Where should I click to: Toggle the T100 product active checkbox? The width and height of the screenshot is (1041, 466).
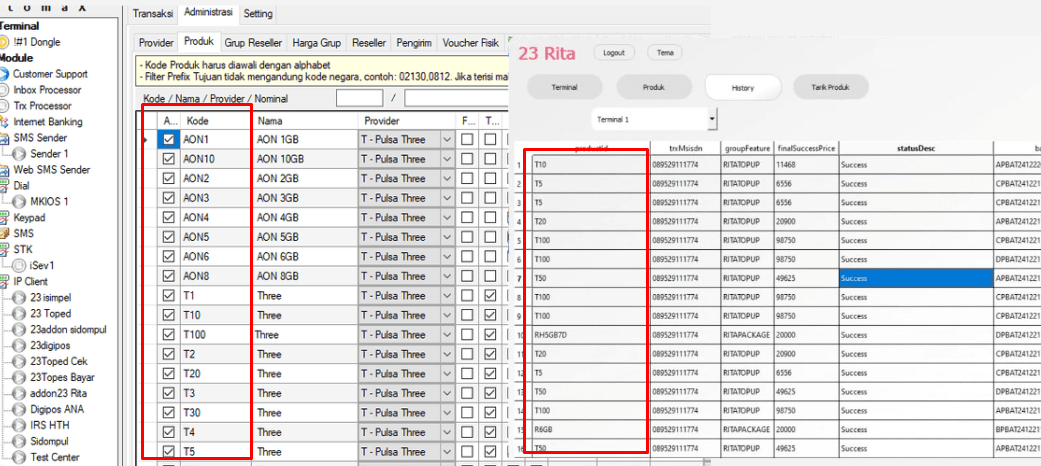coord(169,335)
